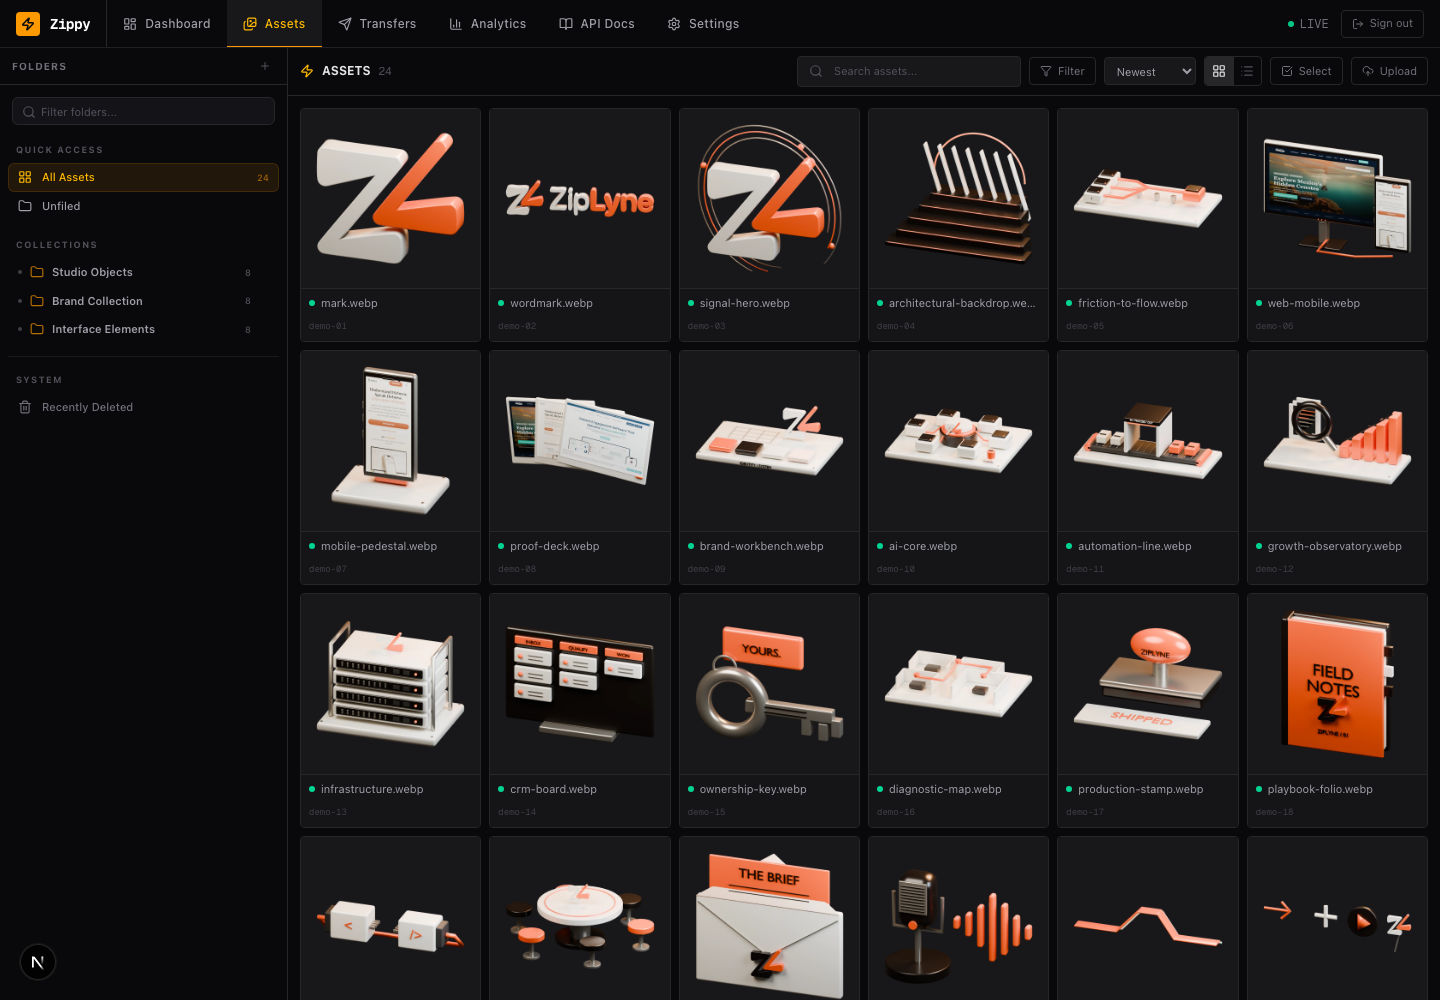Click the proof-deck.webp file name
Screen dimensions: 1440x1000
[554, 546]
